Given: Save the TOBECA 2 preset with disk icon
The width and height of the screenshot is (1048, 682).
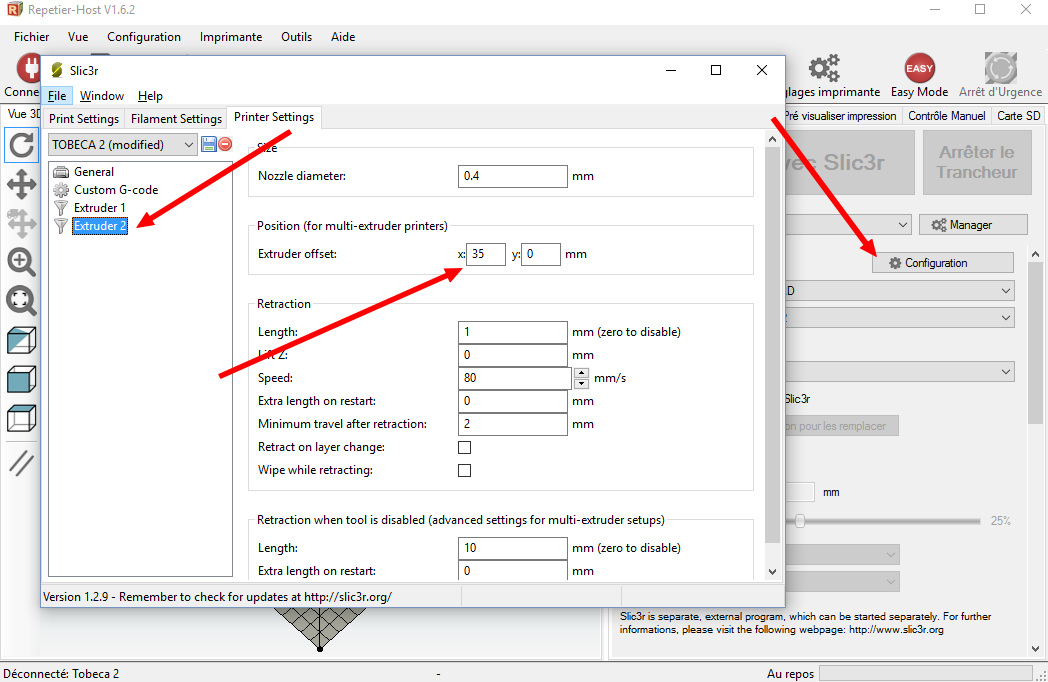Looking at the screenshot, I should click(209, 144).
